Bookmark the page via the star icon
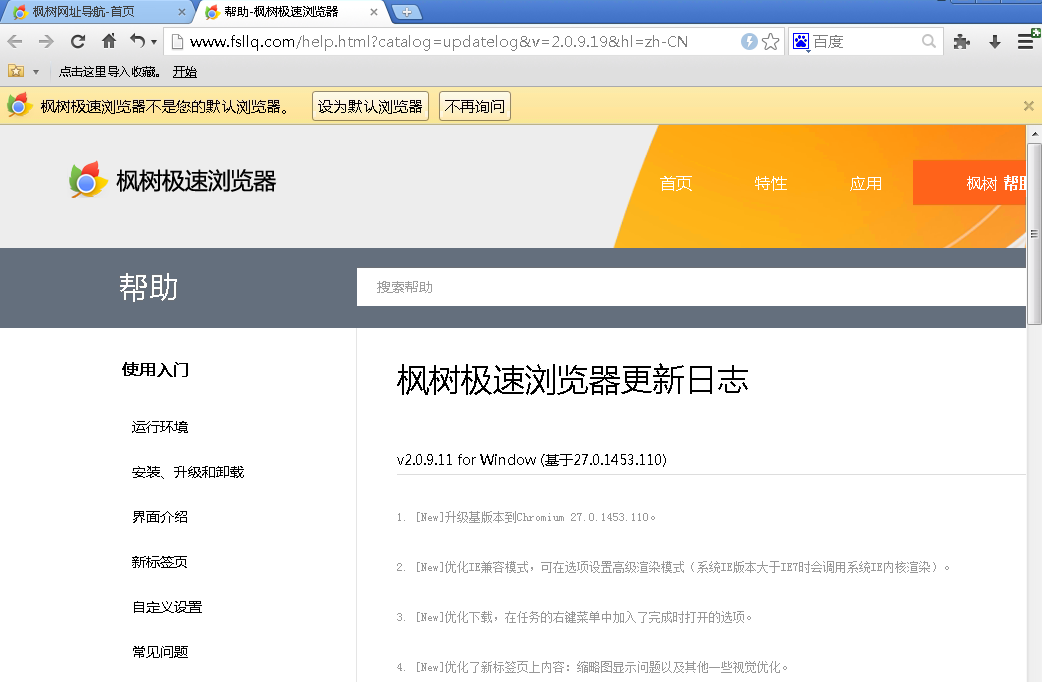This screenshot has height=682, width=1042. [772, 41]
